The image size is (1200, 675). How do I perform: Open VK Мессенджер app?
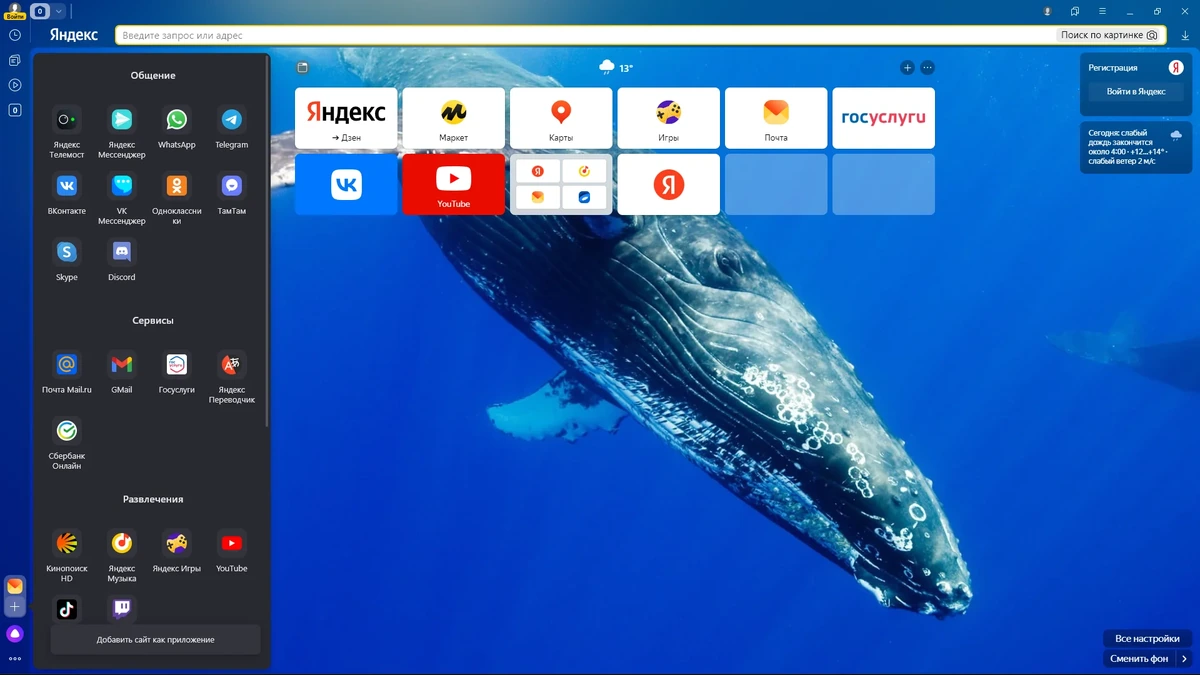pyautogui.click(x=122, y=186)
